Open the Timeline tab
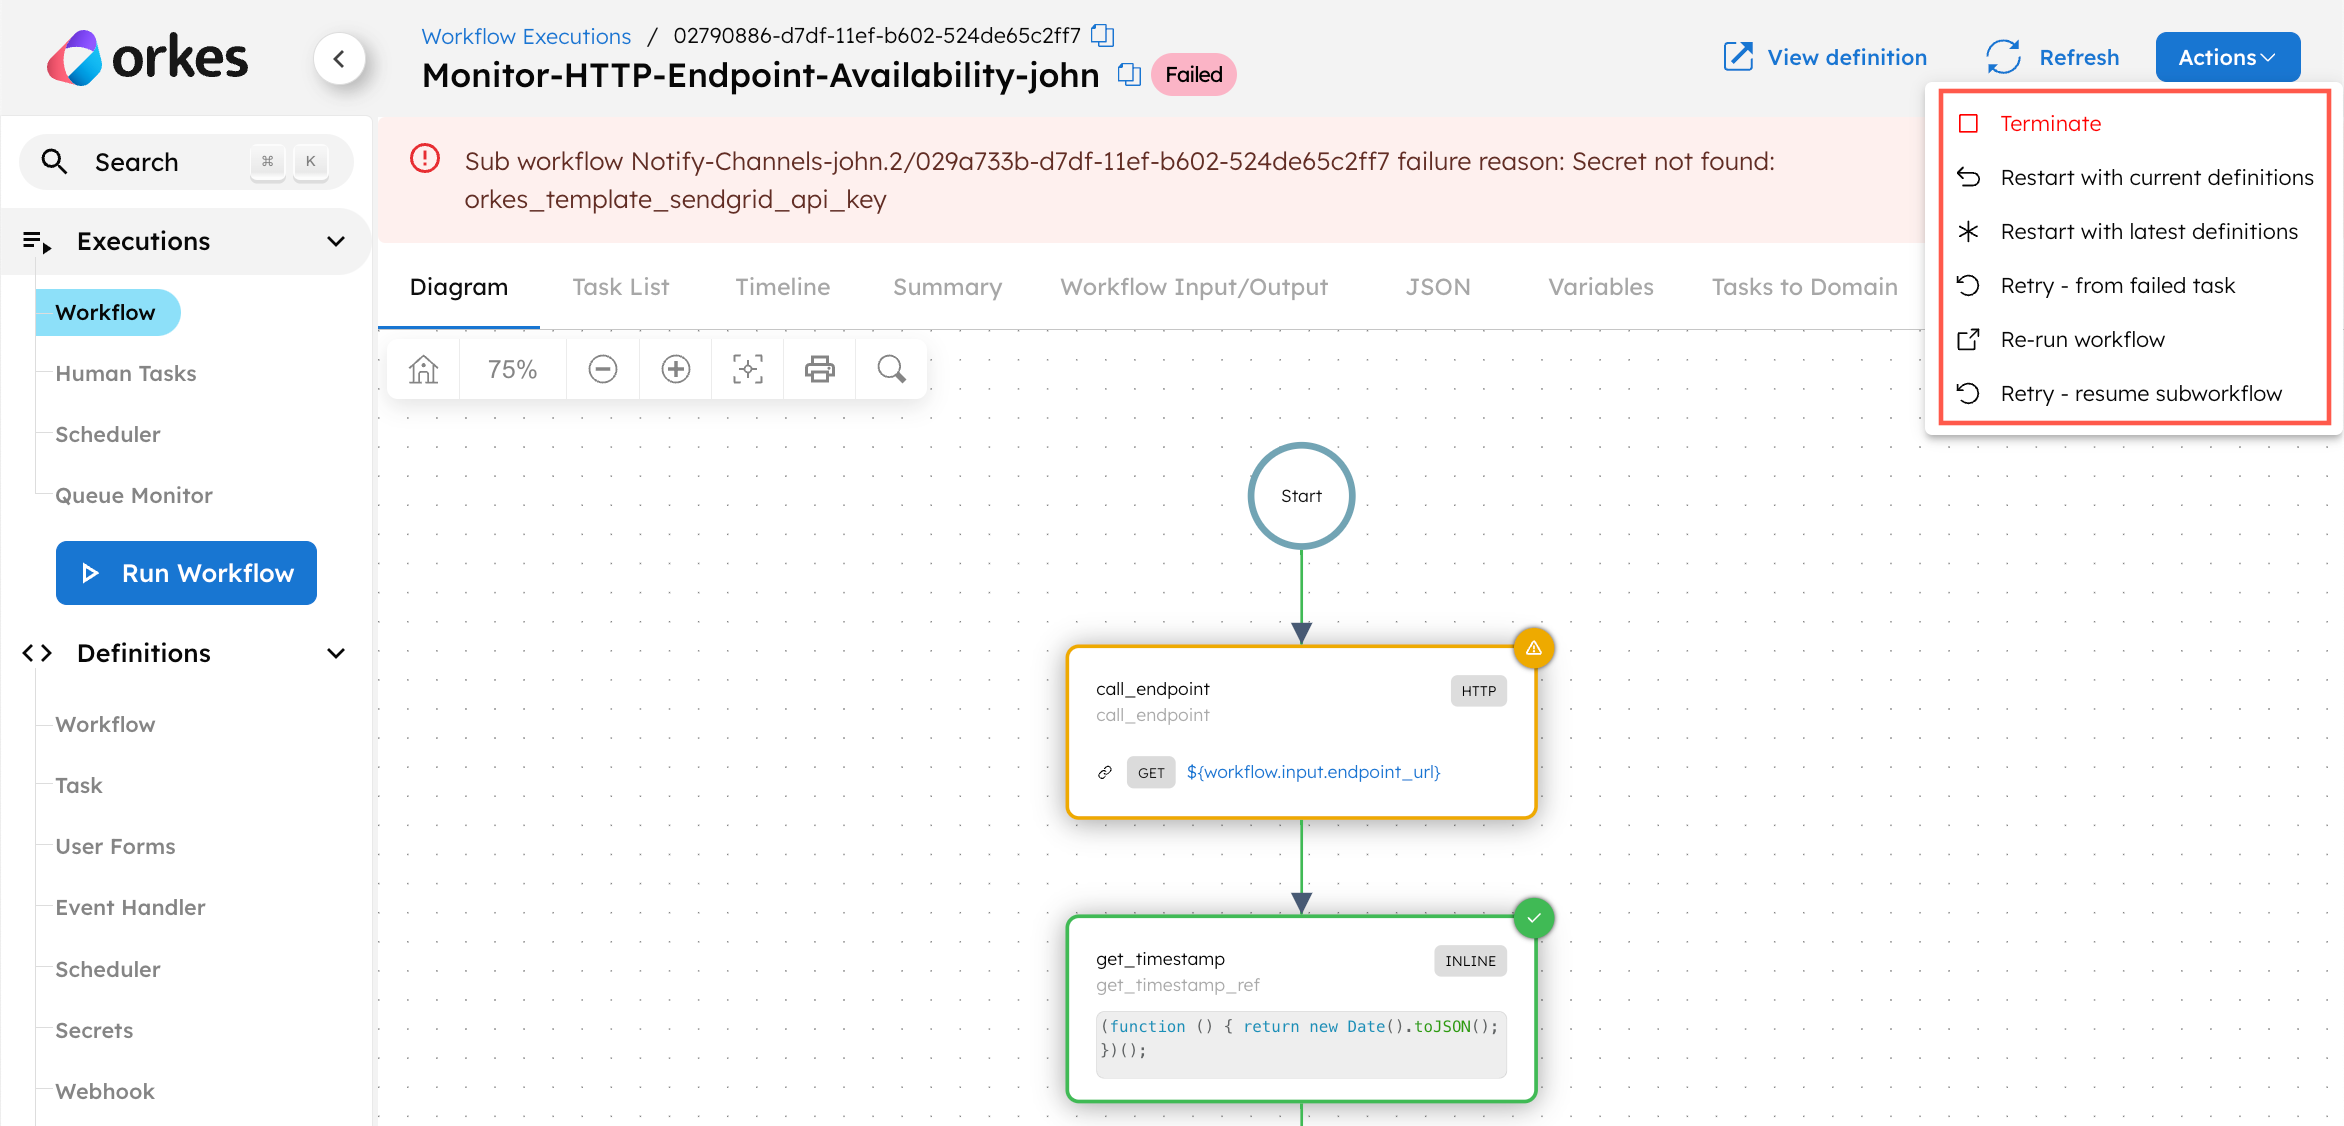 pyautogui.click(x=783, y=288)
